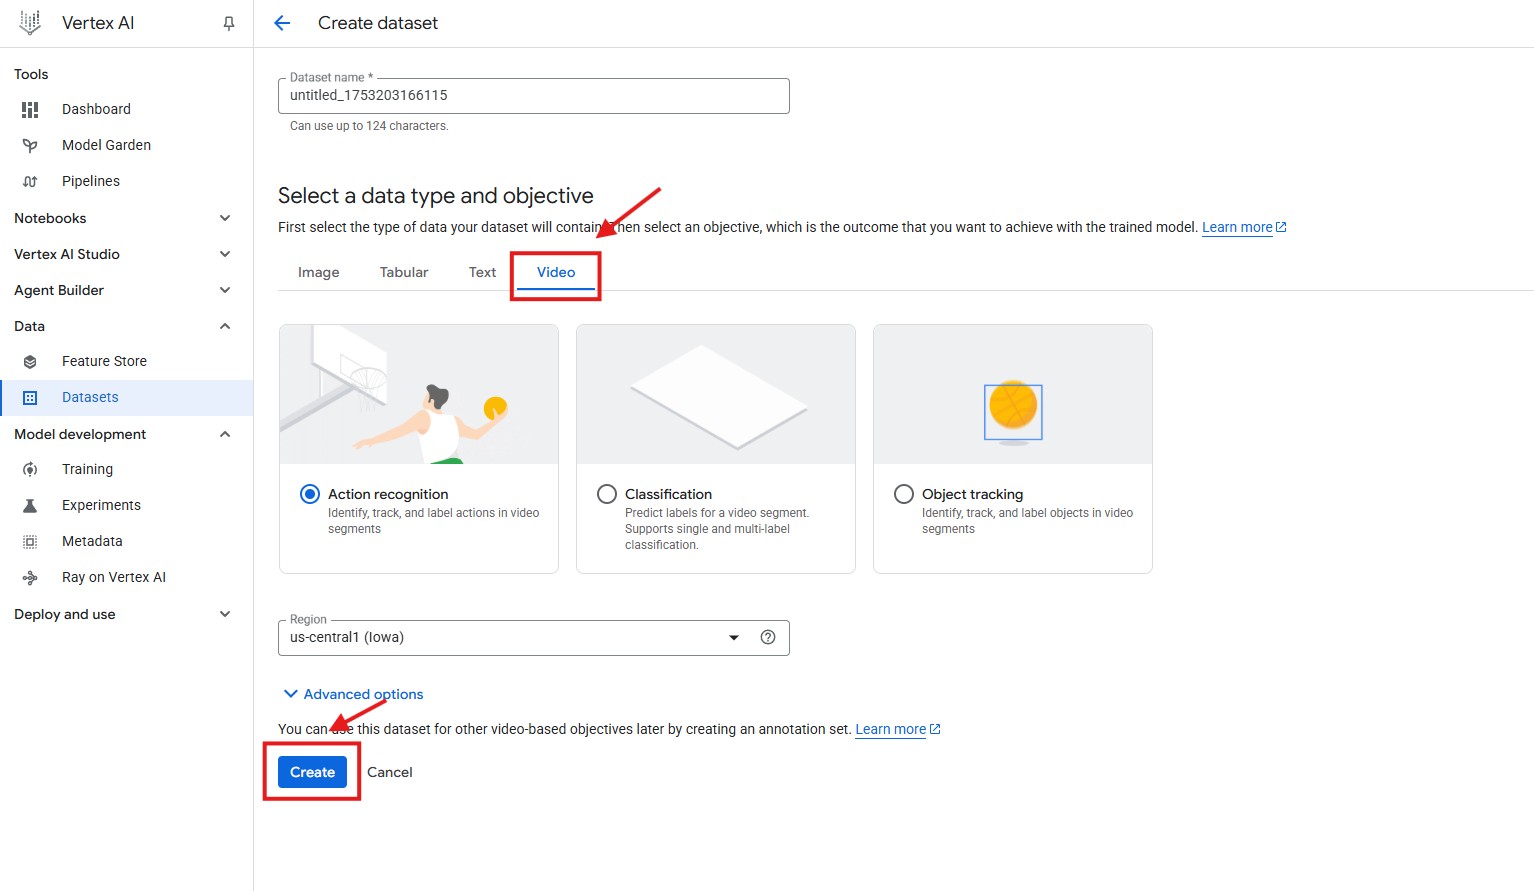1534x891 pixels.
Task: Click the Cancel button
Action: pyautogui.click(x=389, y=772)
